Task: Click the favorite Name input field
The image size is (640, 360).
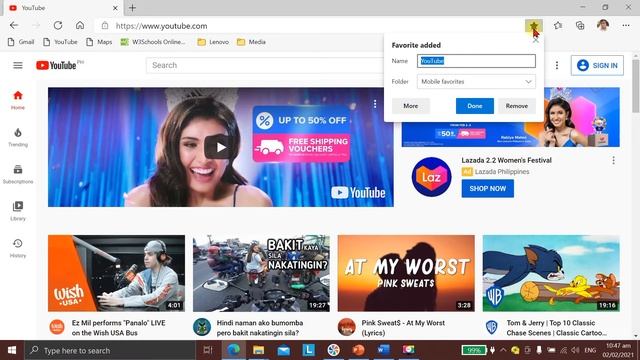Action: click(x=476, y=61)
